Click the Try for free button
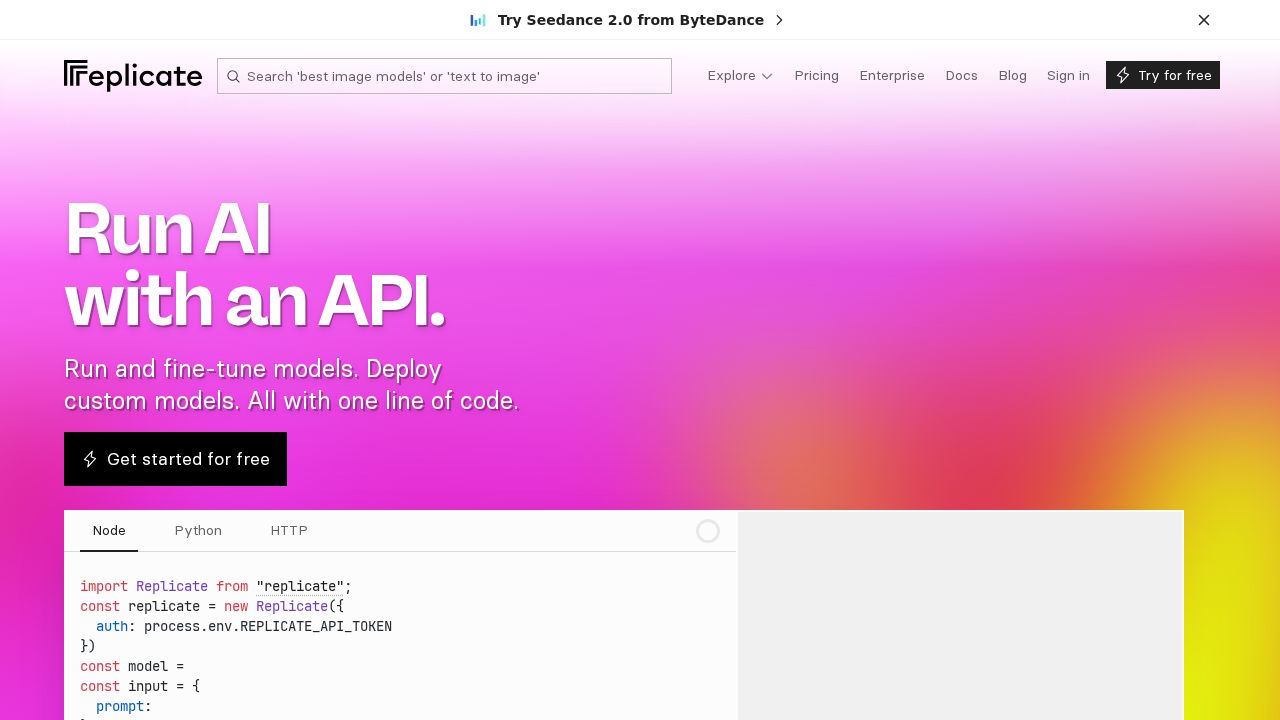The height and width of the screenshot is (720, 1280). 1163,75
